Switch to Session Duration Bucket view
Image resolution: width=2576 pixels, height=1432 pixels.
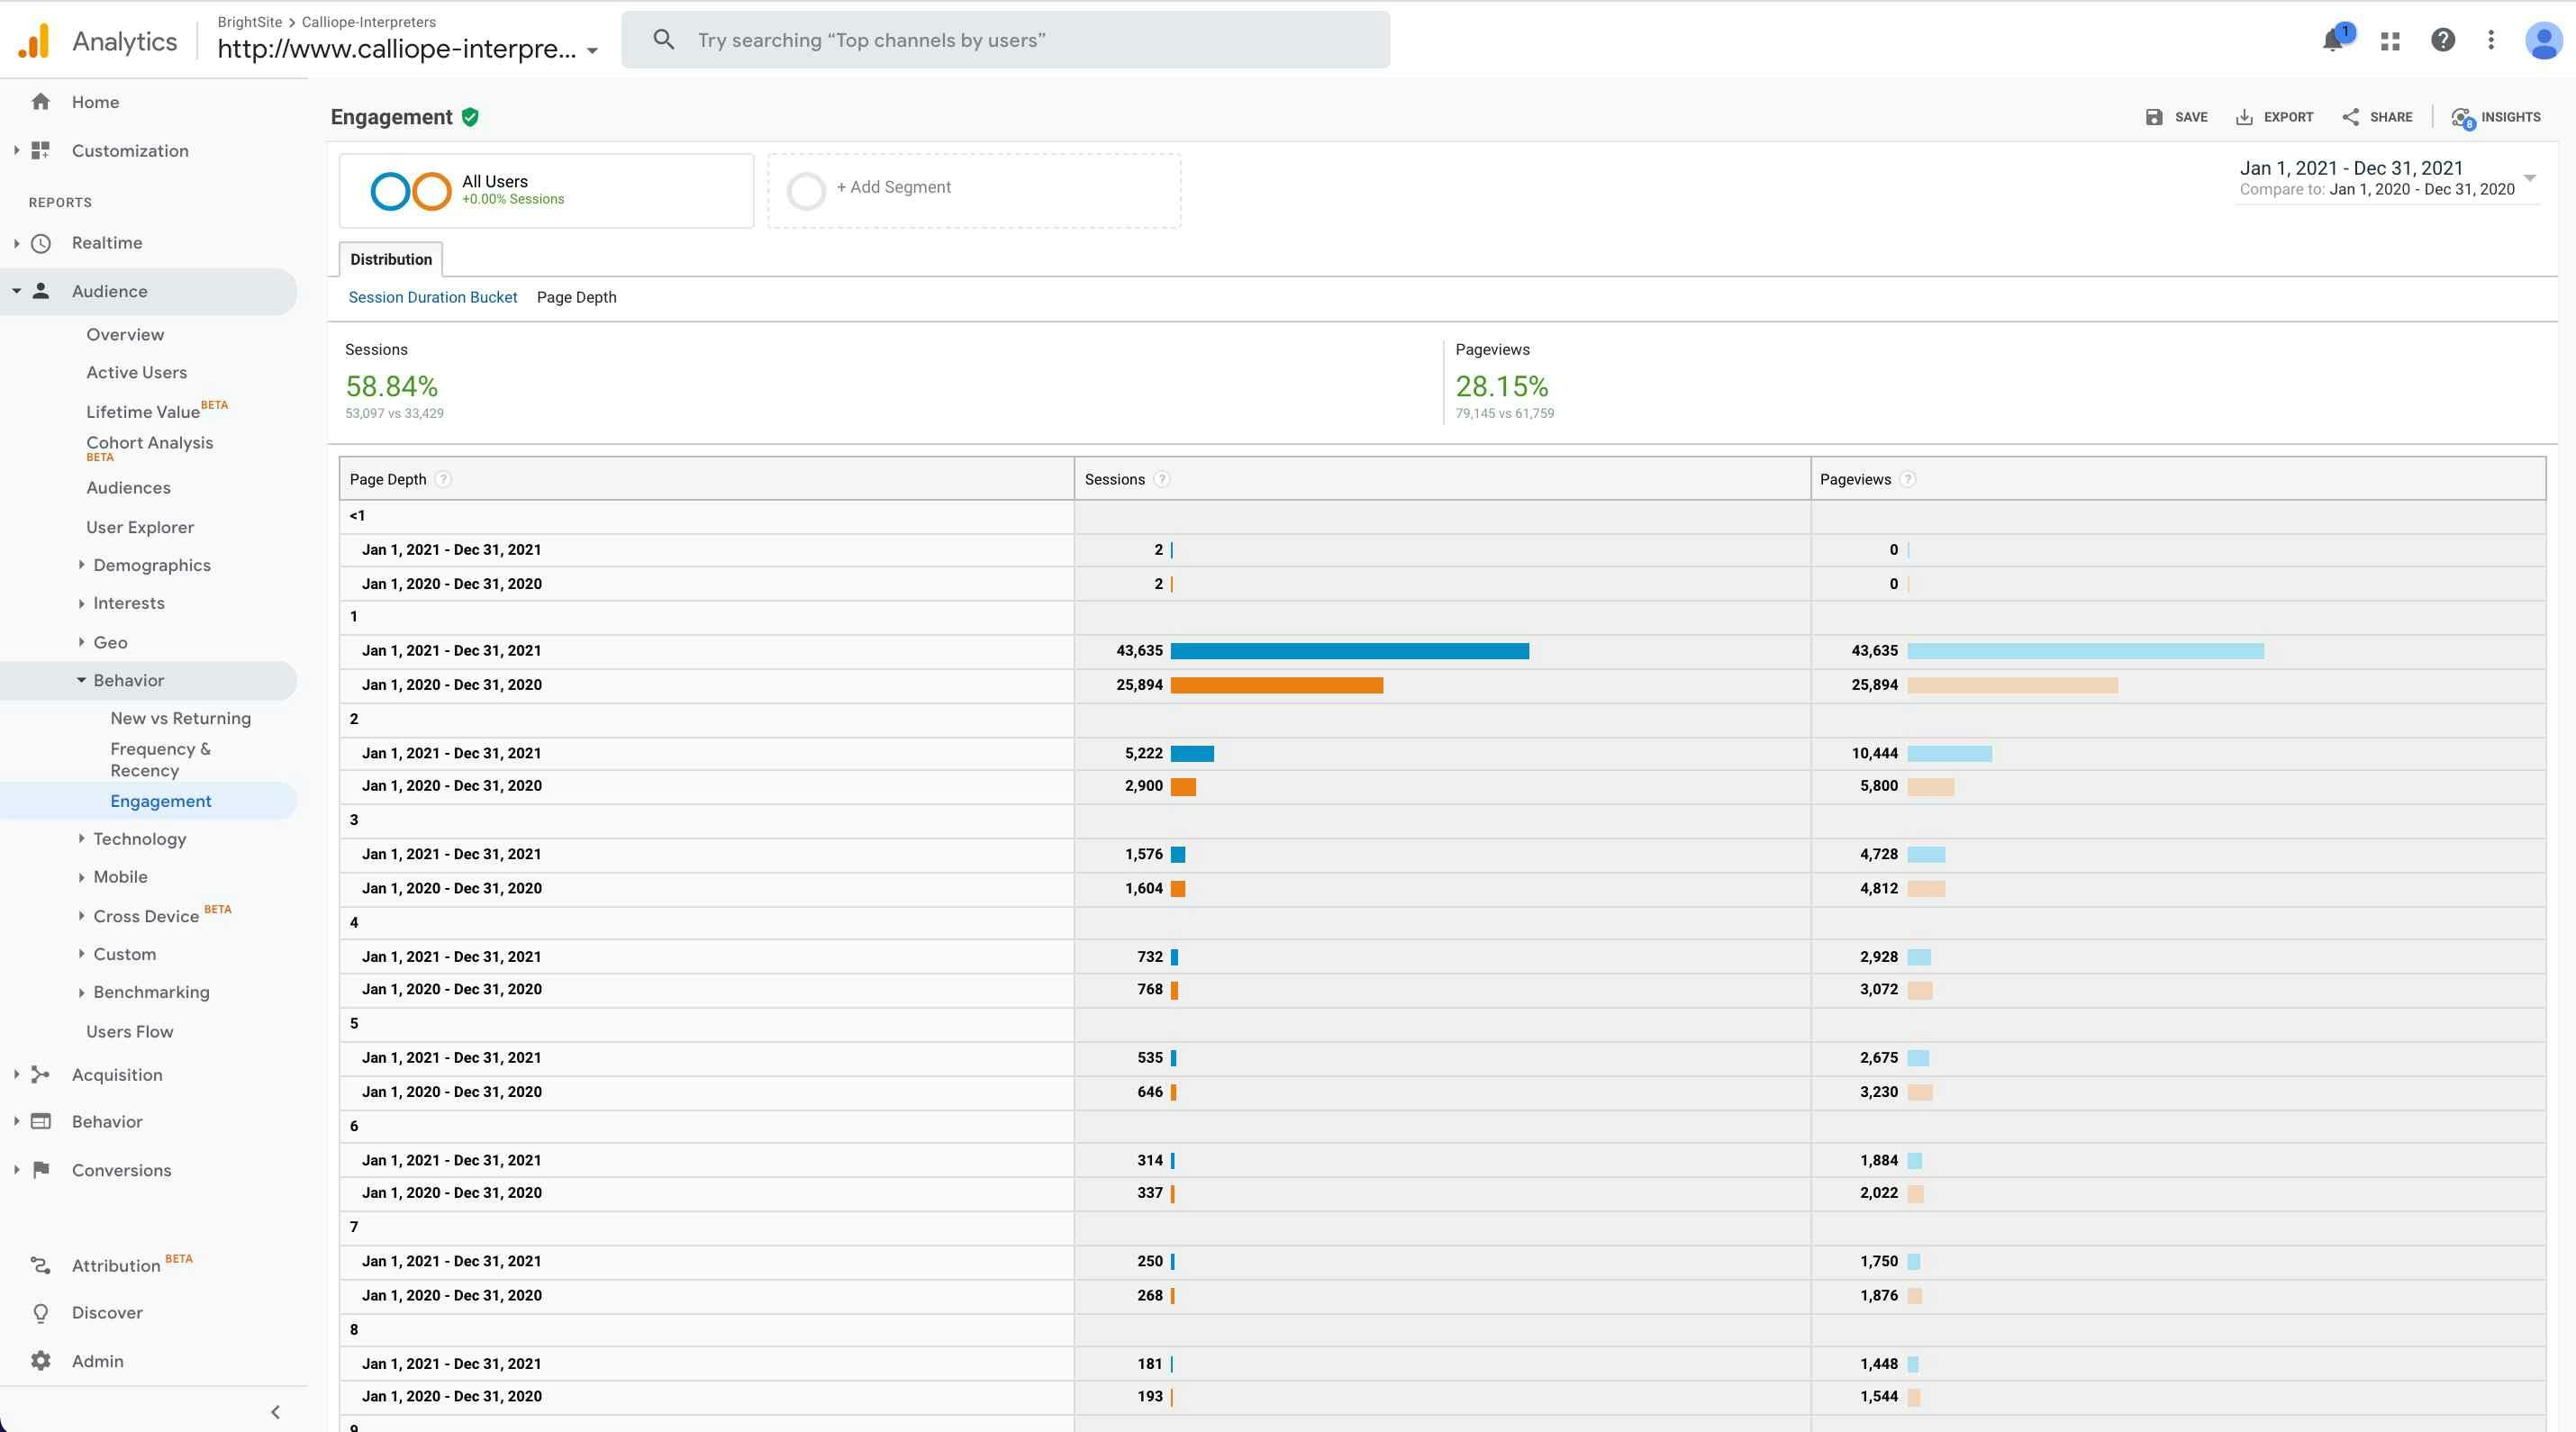click(x=432, y=298)
